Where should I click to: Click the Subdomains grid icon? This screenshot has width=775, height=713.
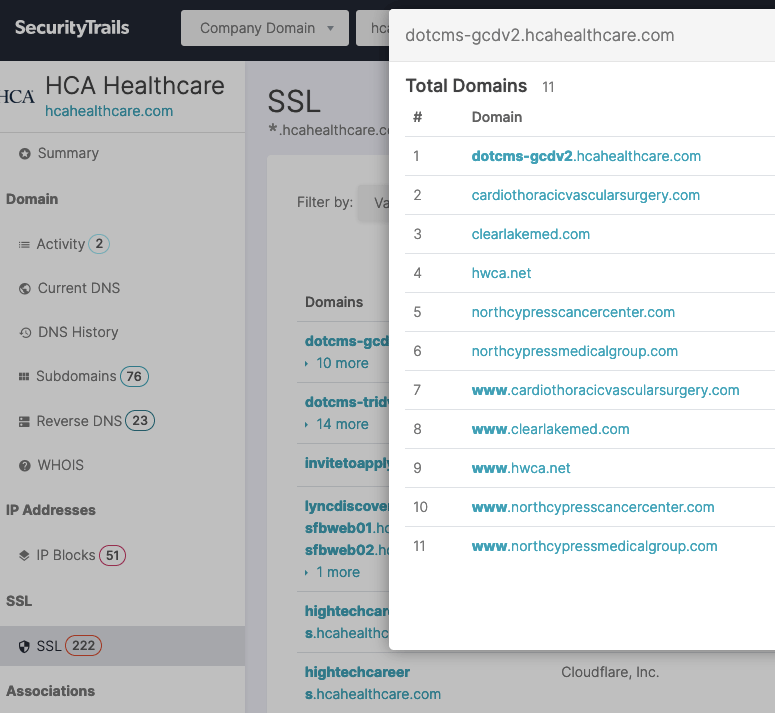click(24, 377)
